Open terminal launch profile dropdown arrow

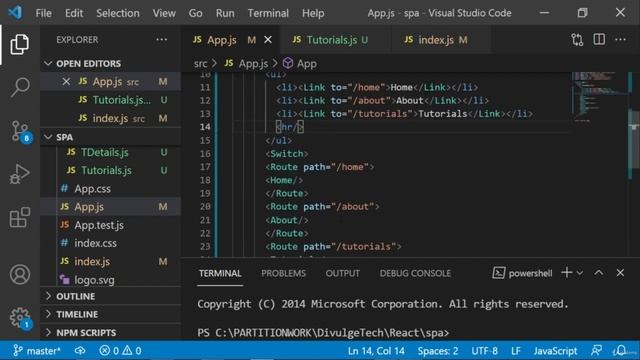pyautogui.click(x=580, y=273)
